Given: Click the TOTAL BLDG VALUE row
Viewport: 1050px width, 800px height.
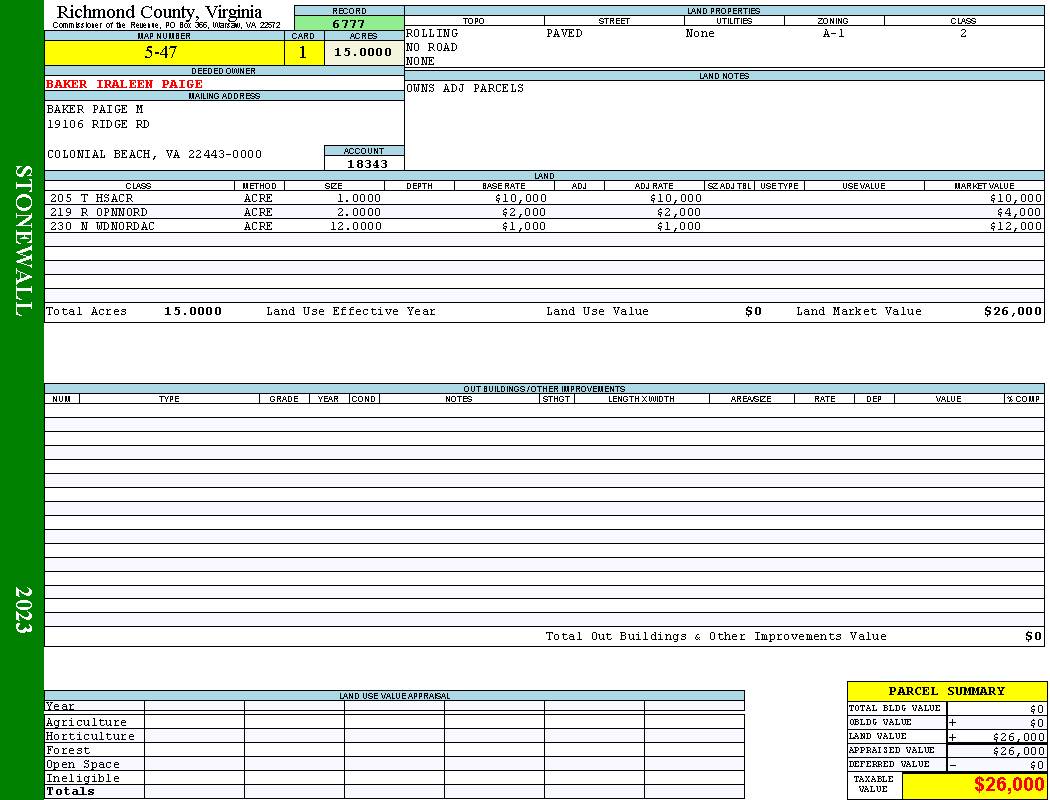Looking at the screenshot, I should [x=946, y=708].
